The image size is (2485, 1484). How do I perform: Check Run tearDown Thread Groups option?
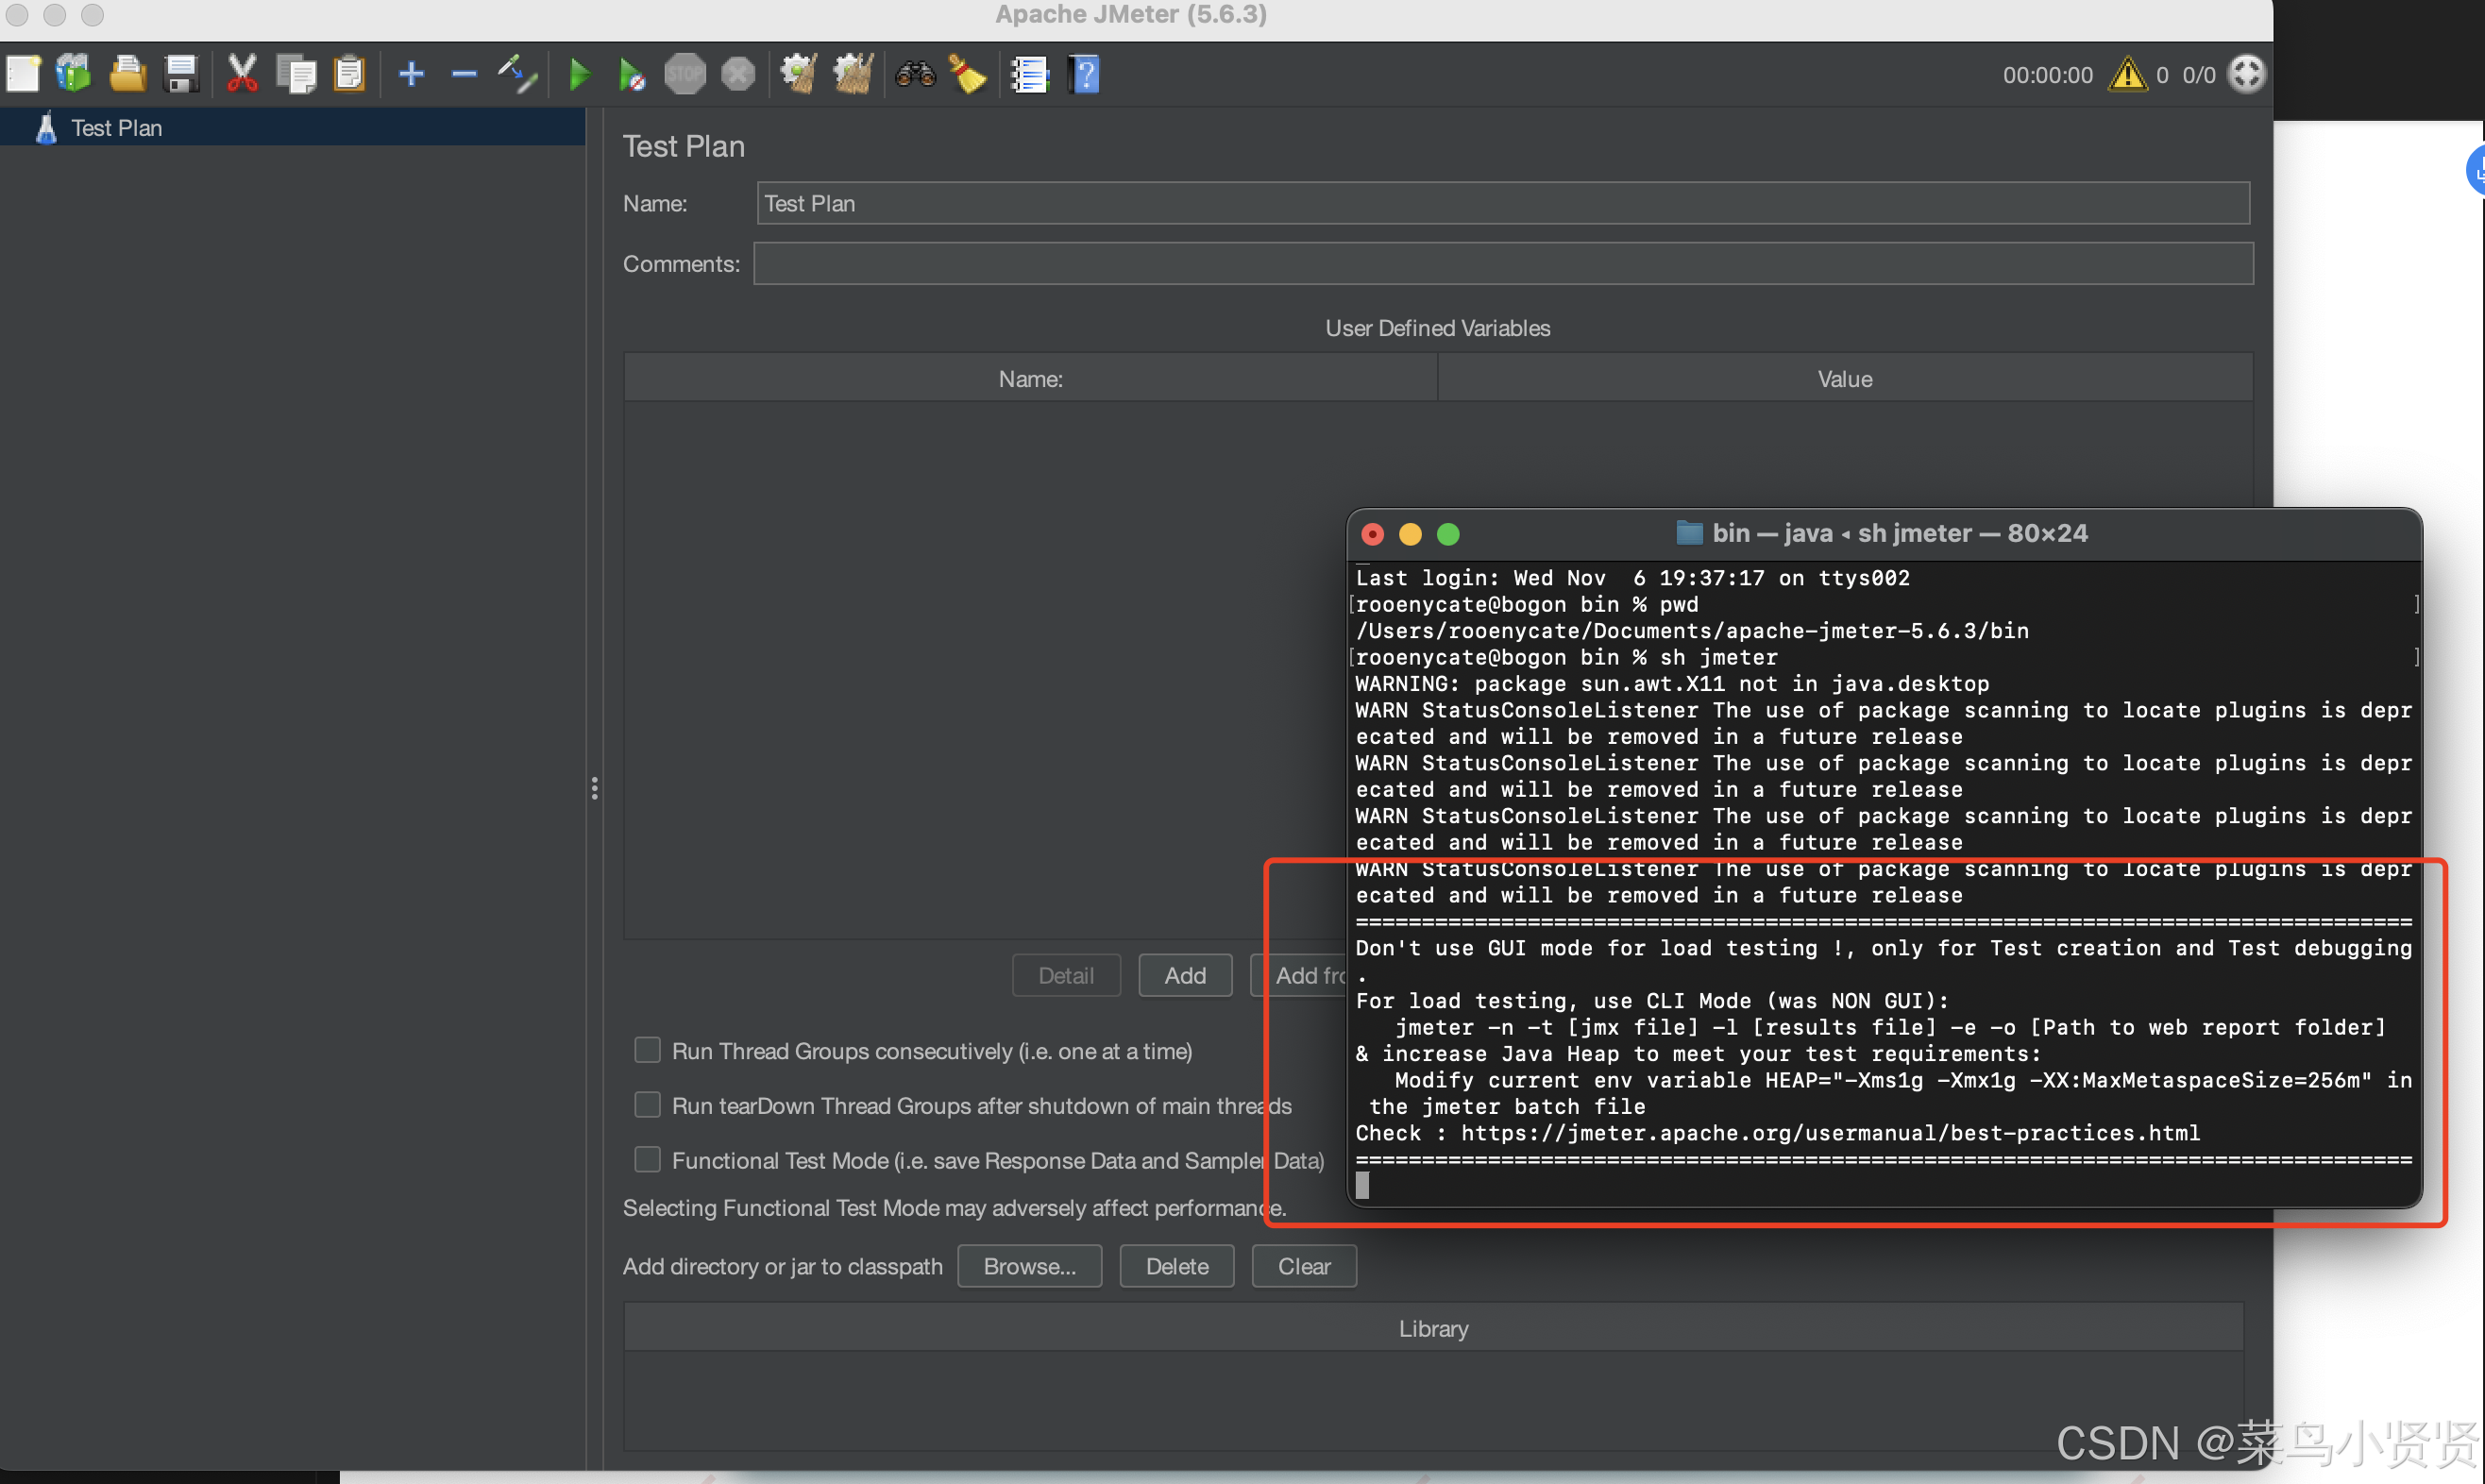648,1105
